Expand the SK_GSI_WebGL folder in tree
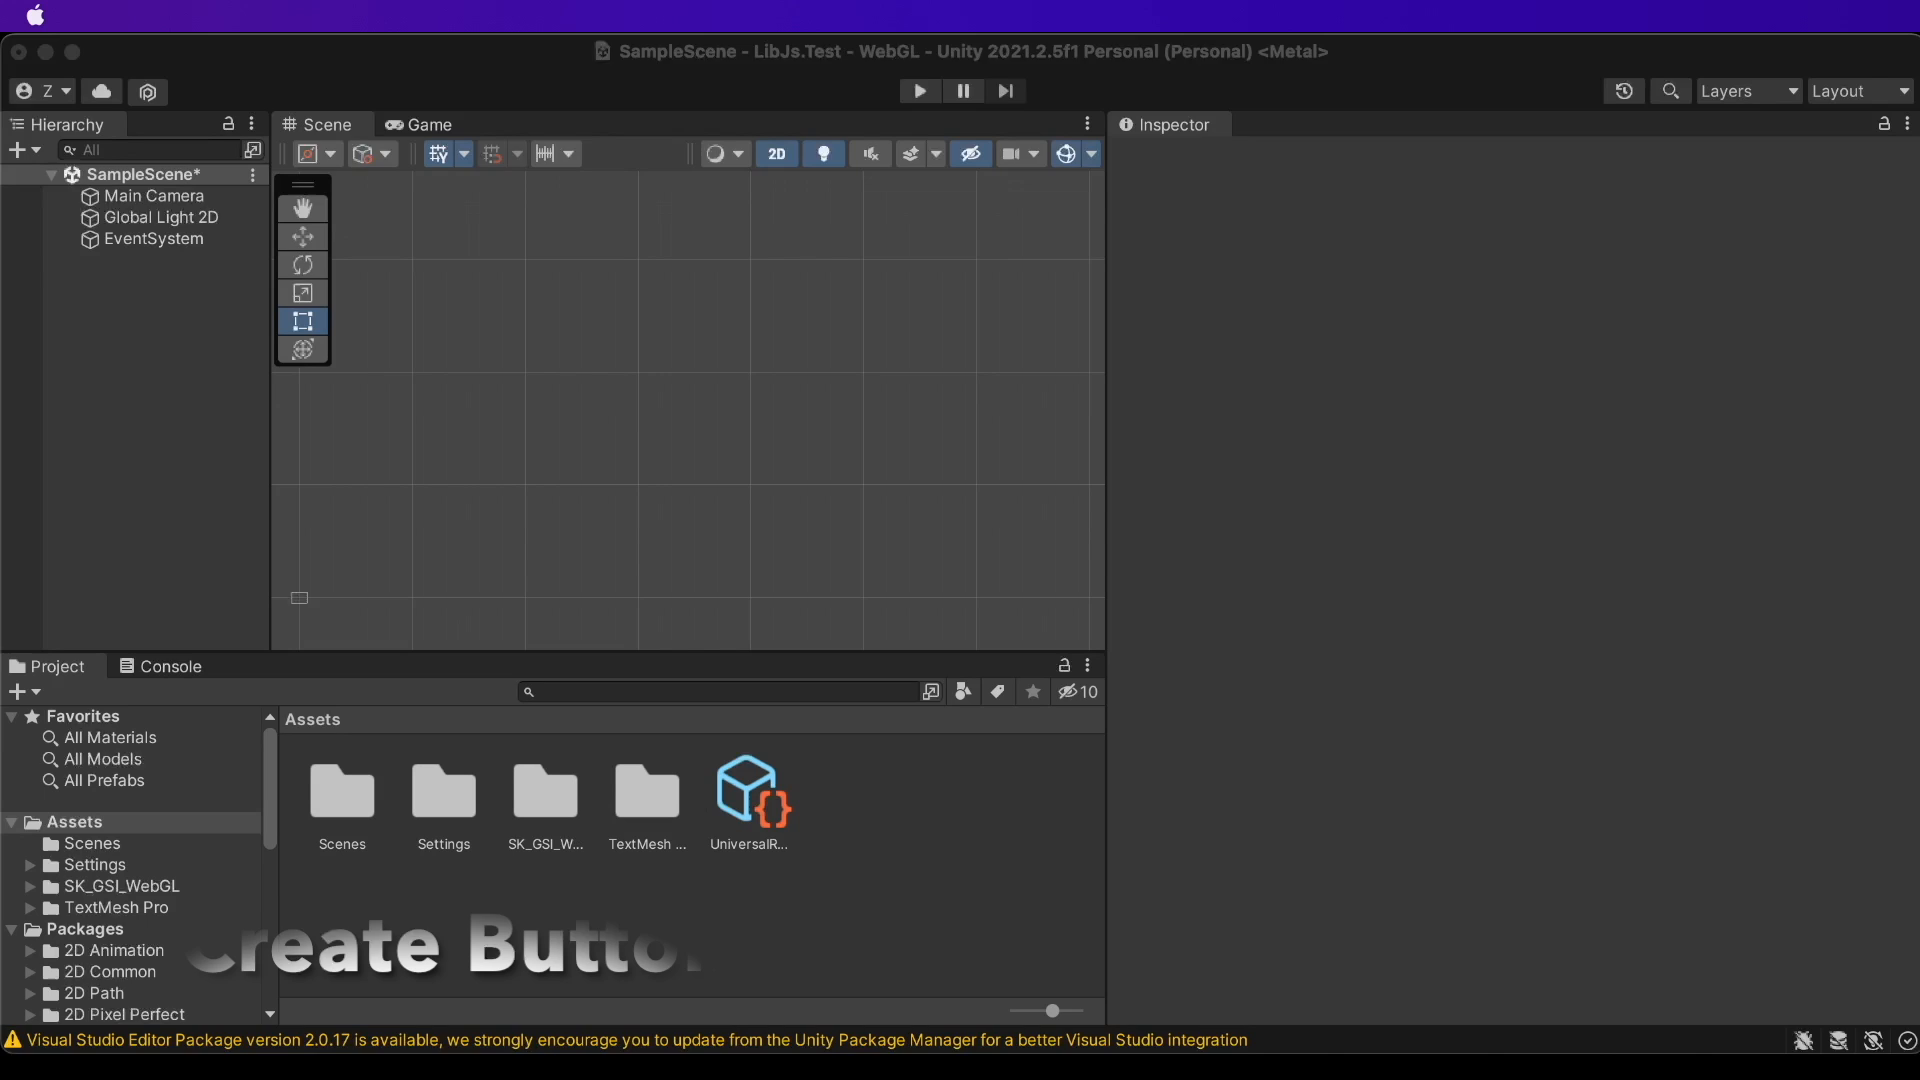1920x1080 pixels. coord(30,887)
